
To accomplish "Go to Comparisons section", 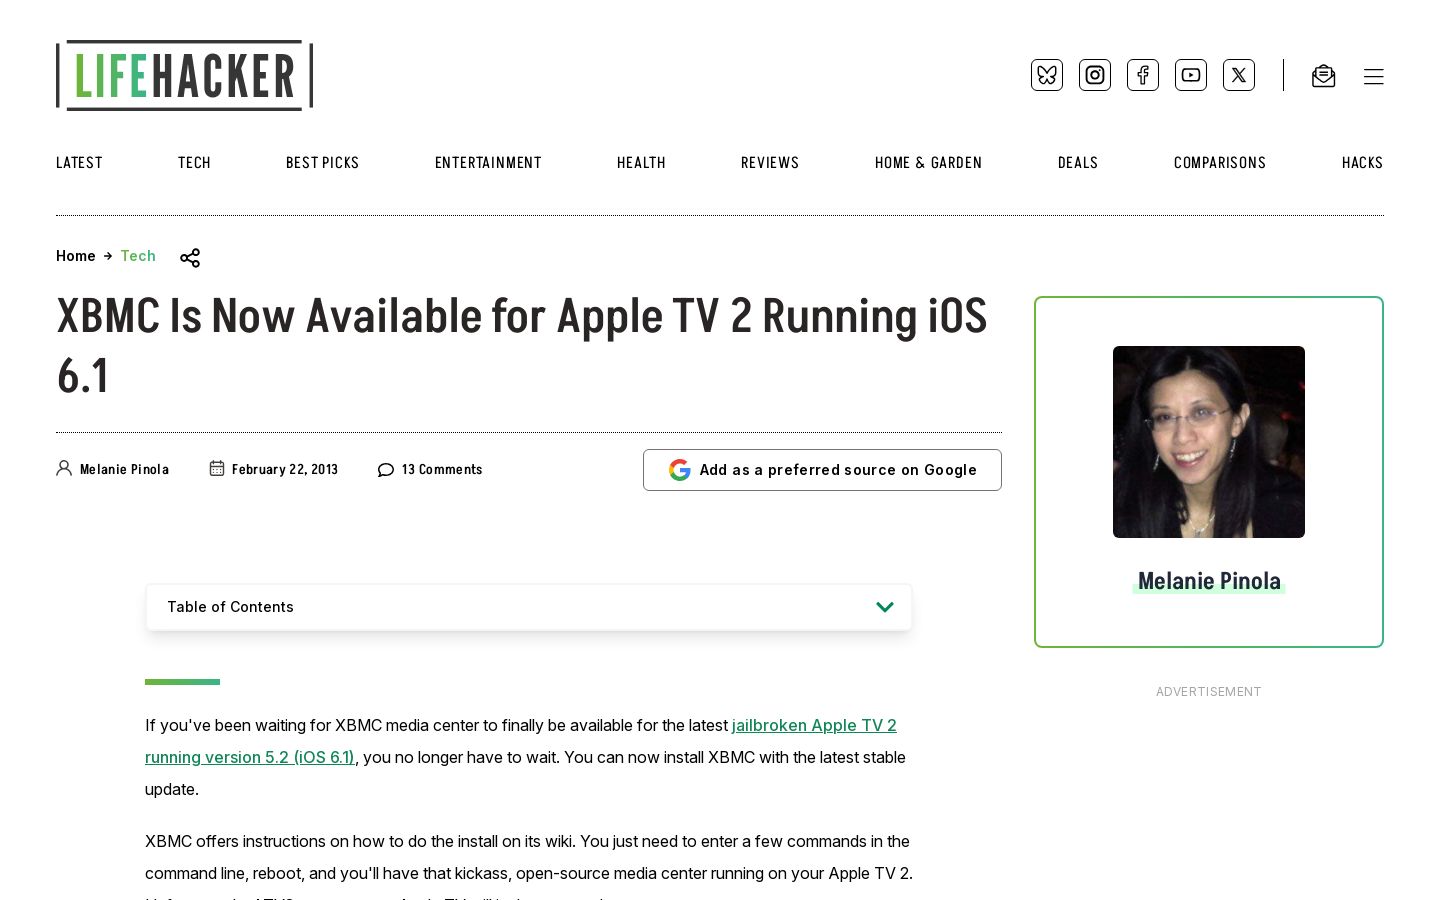I will (1220, 163).
